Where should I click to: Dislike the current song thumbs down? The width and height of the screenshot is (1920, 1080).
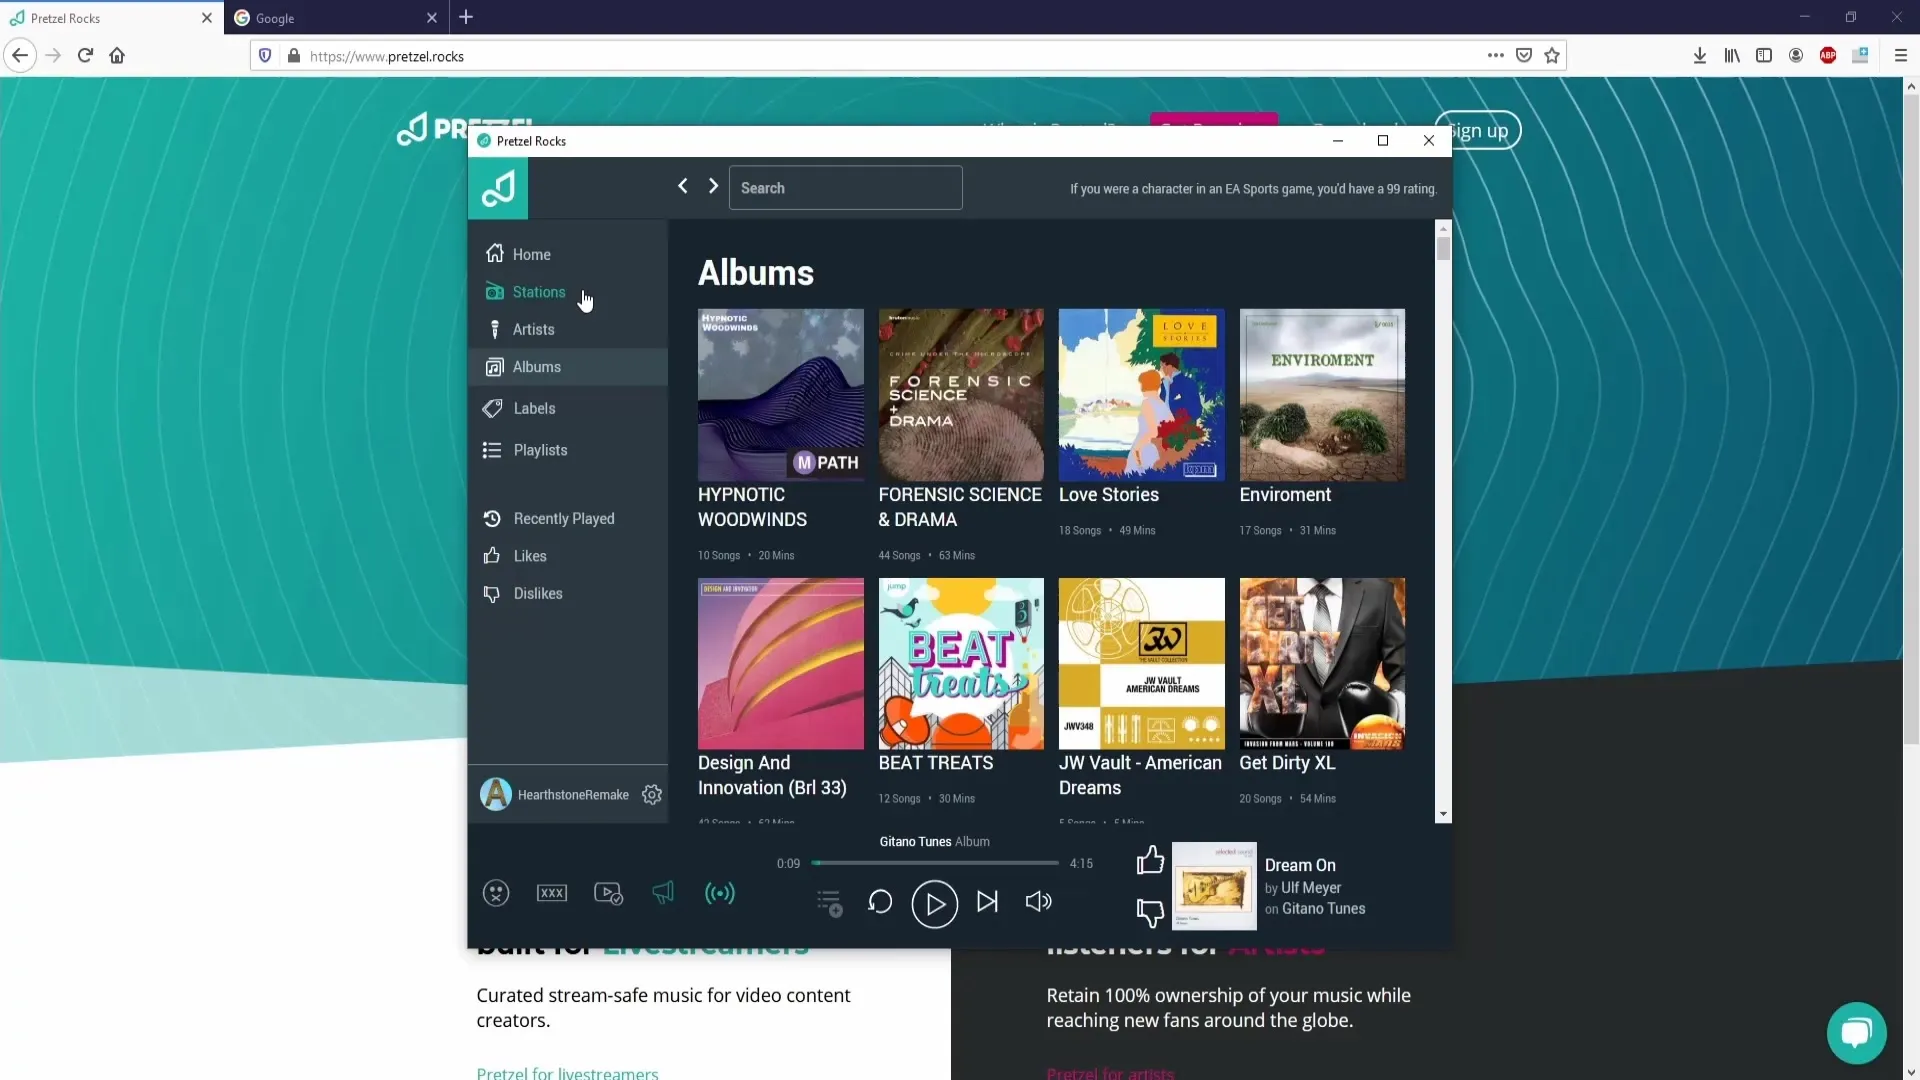1150,912
